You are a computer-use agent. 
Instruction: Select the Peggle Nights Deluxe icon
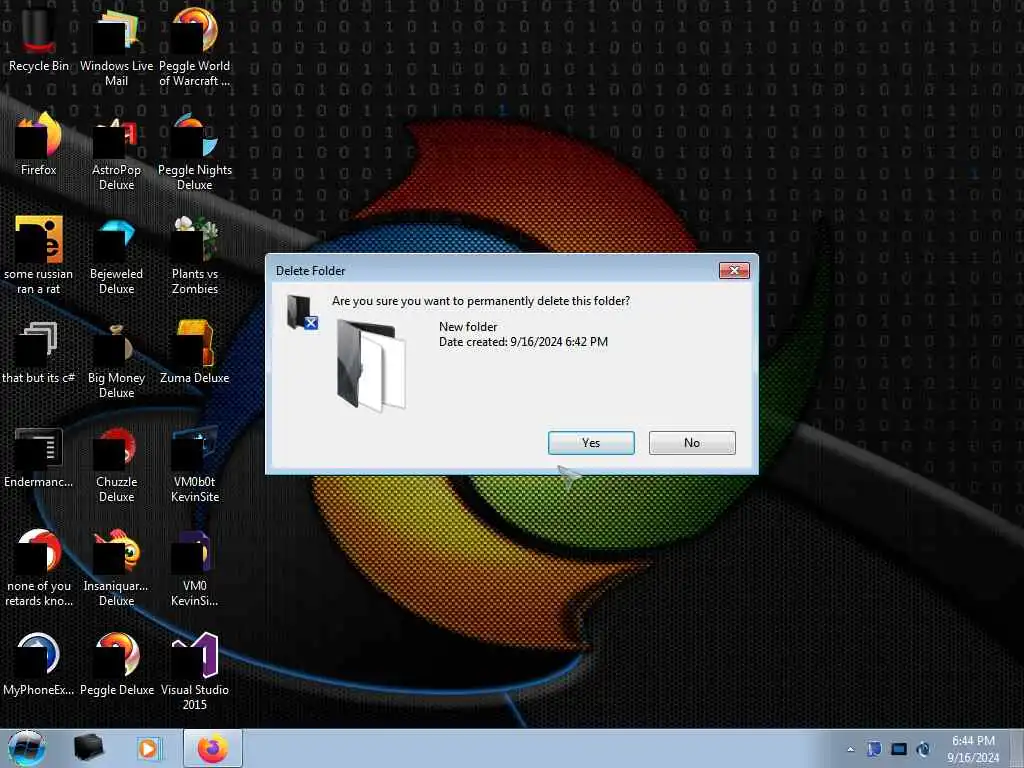pyautogui.click(x=195, y=152)
